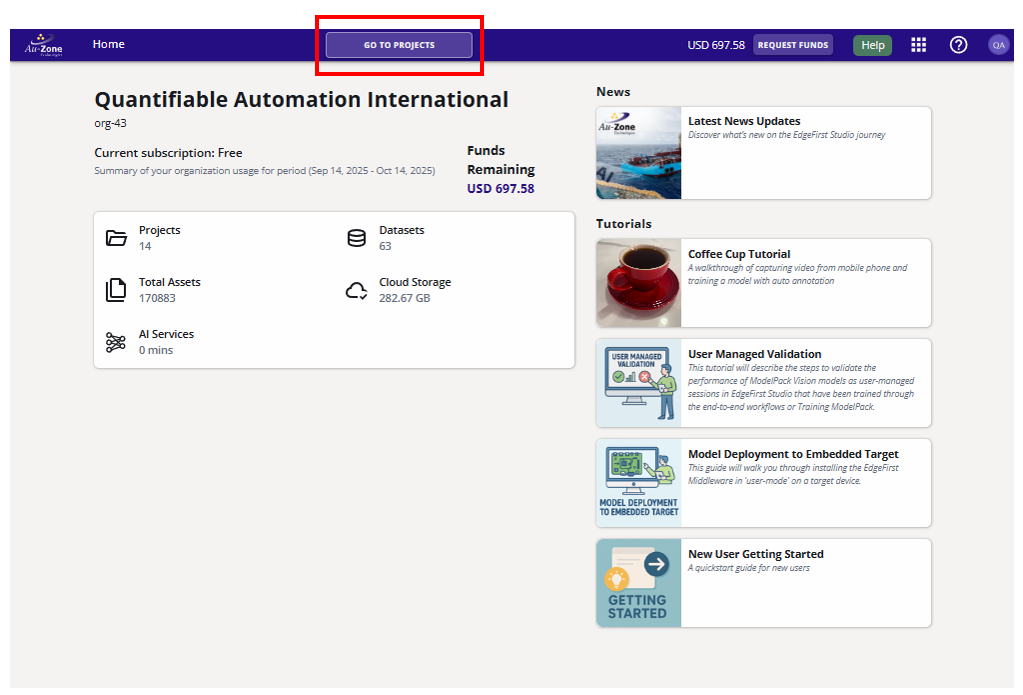Click the Total Assets files icon
1023x695 pixels.
pyautogui.click(x=116, y=290)
